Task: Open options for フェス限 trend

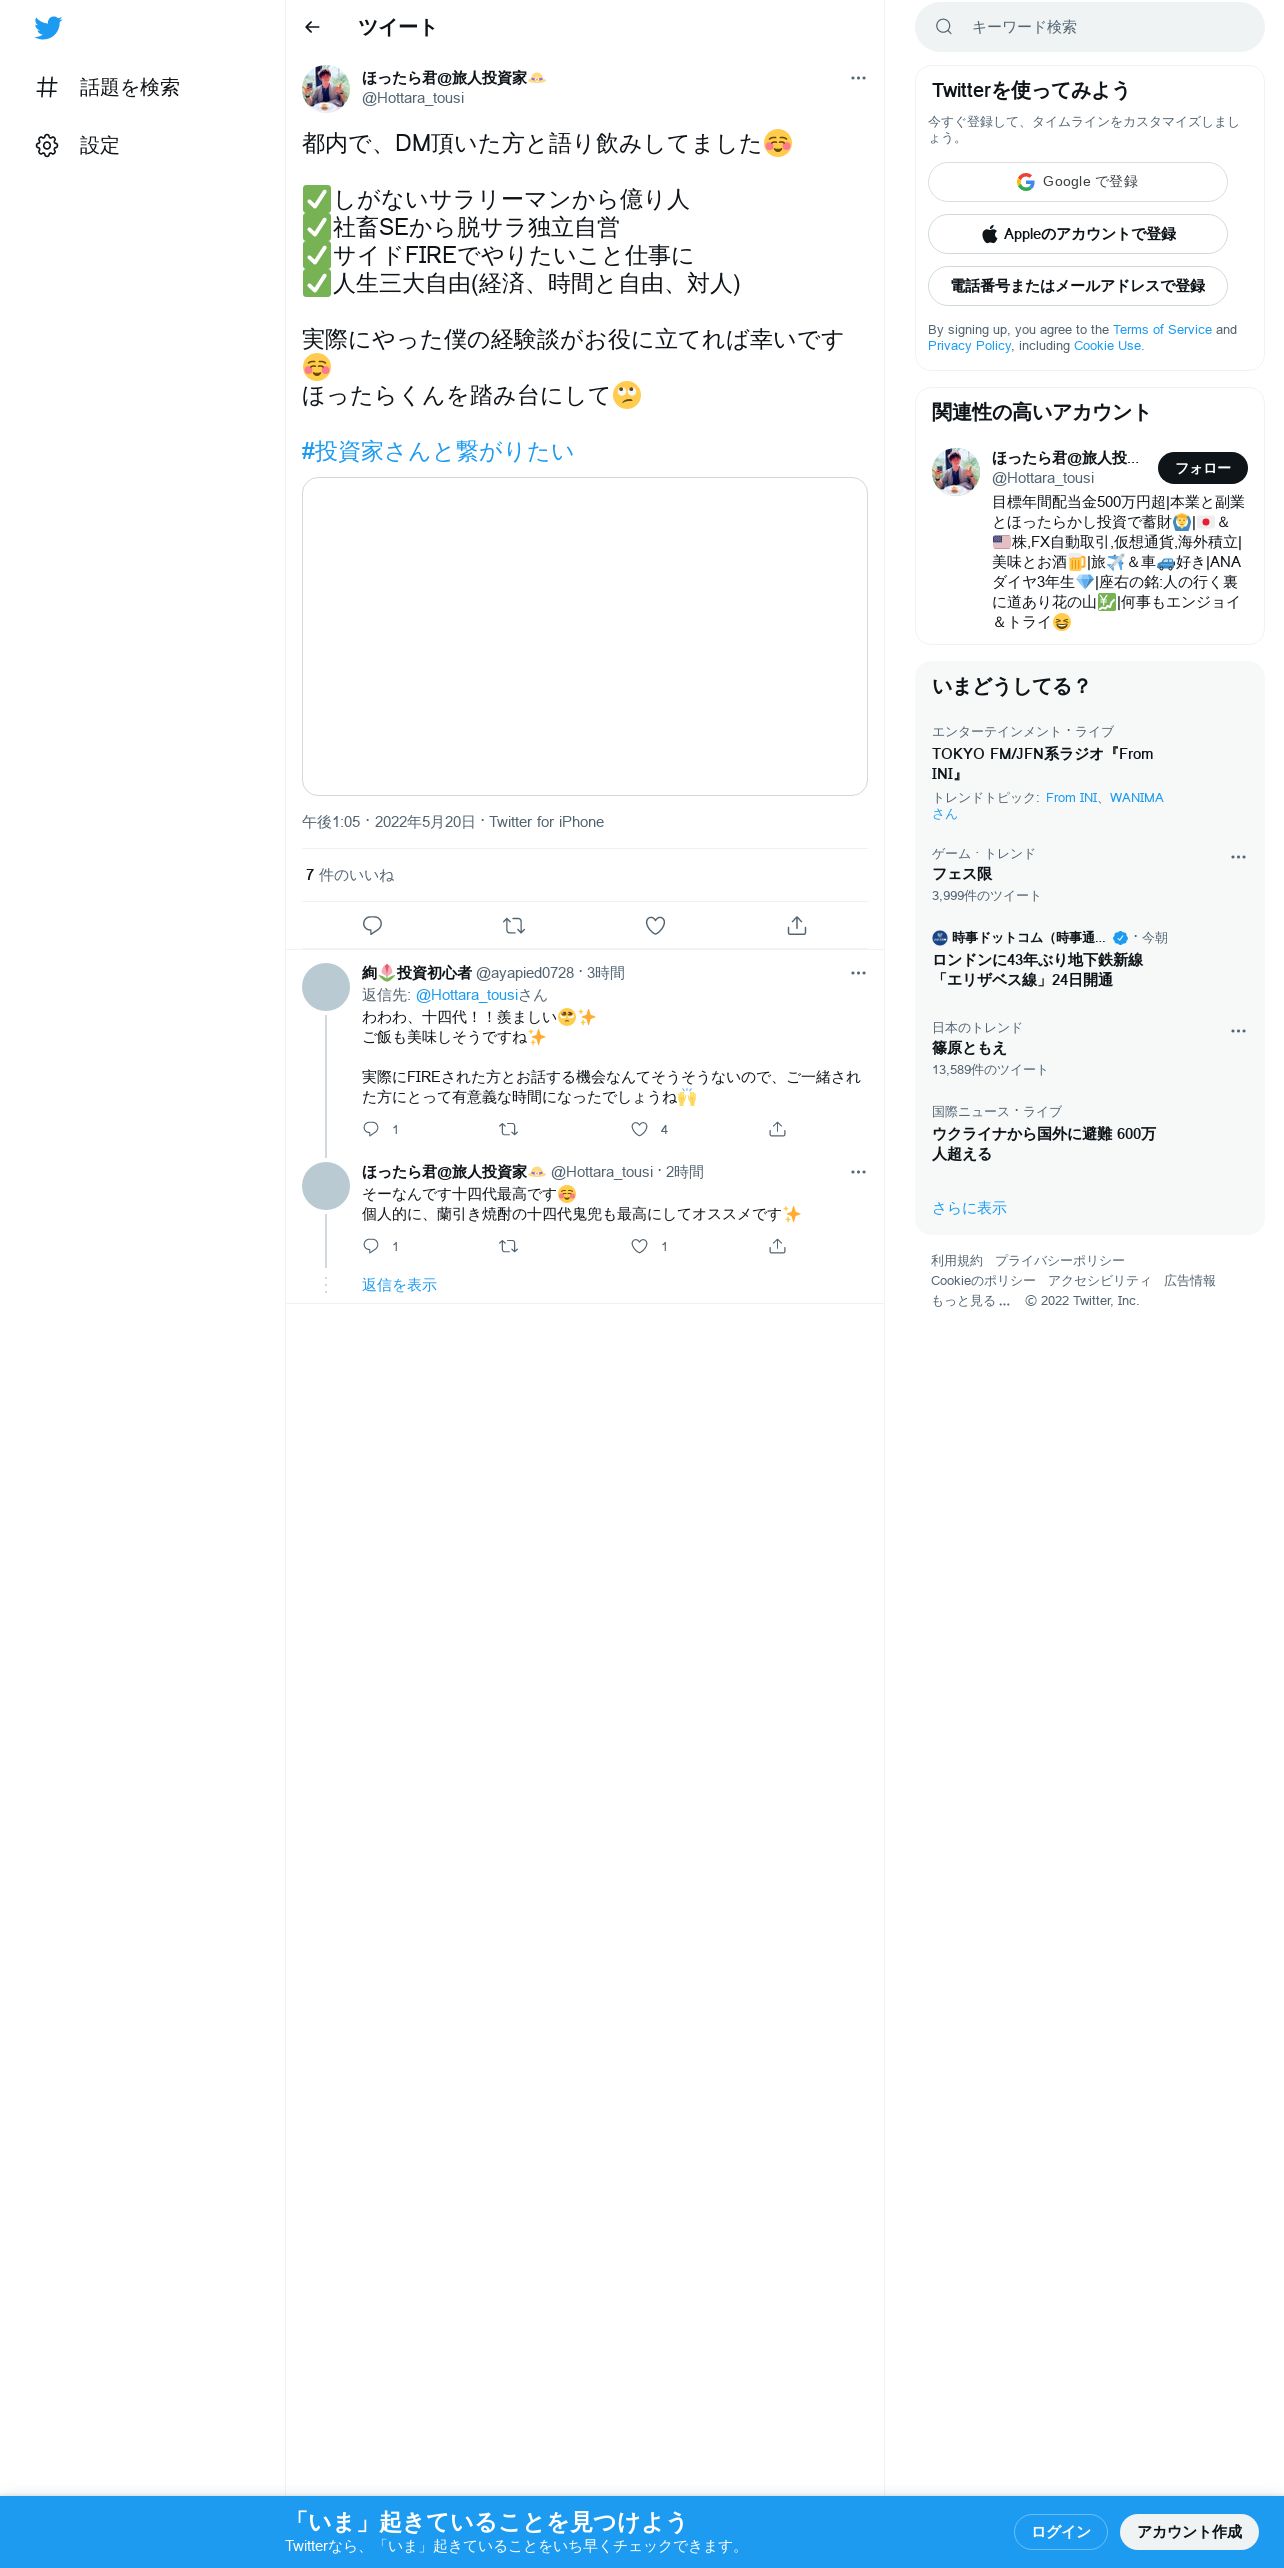Action: pyautogui.click(x=1238, y=857)
